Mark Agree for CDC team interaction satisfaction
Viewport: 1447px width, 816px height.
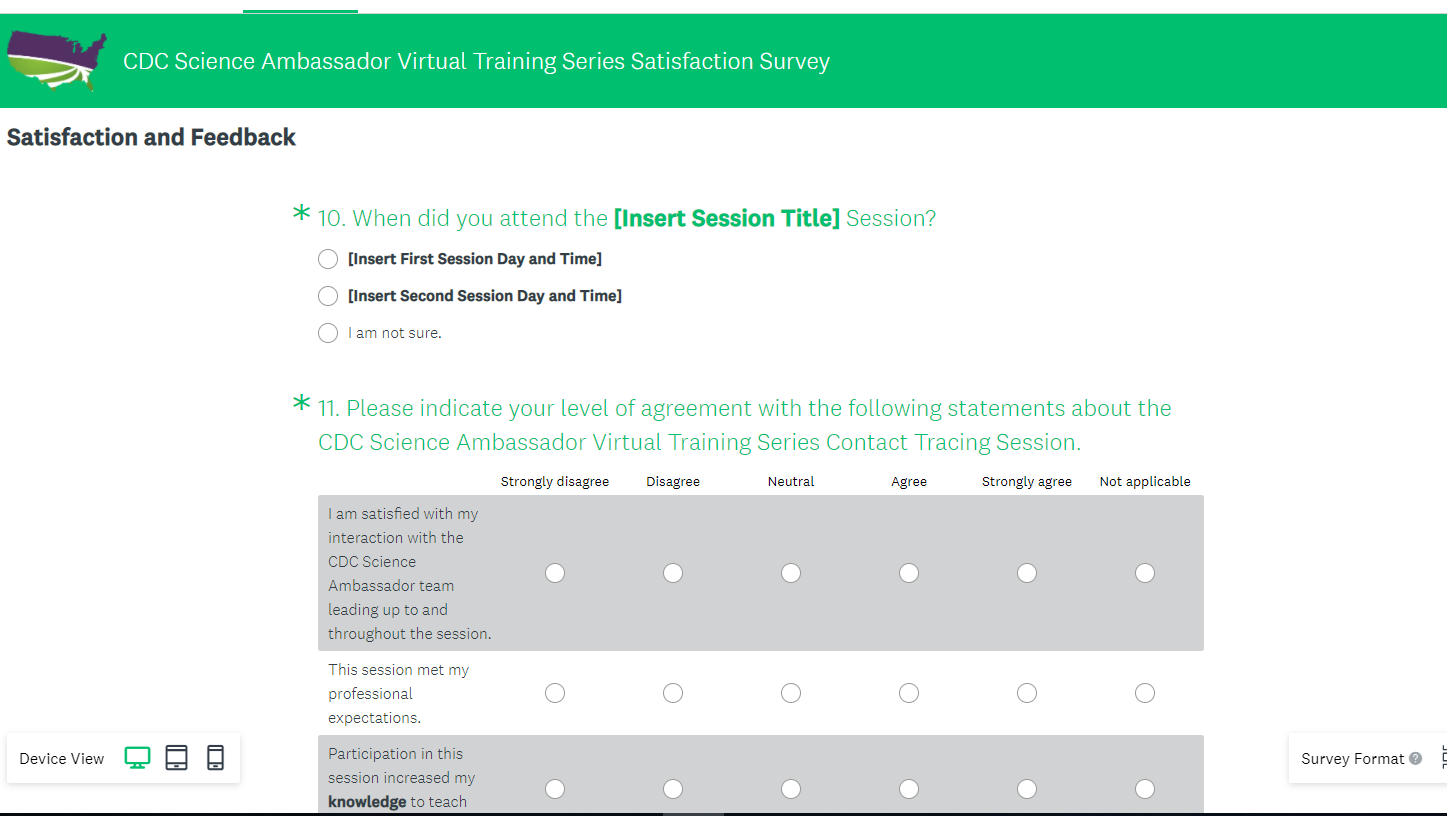[909, 573]
